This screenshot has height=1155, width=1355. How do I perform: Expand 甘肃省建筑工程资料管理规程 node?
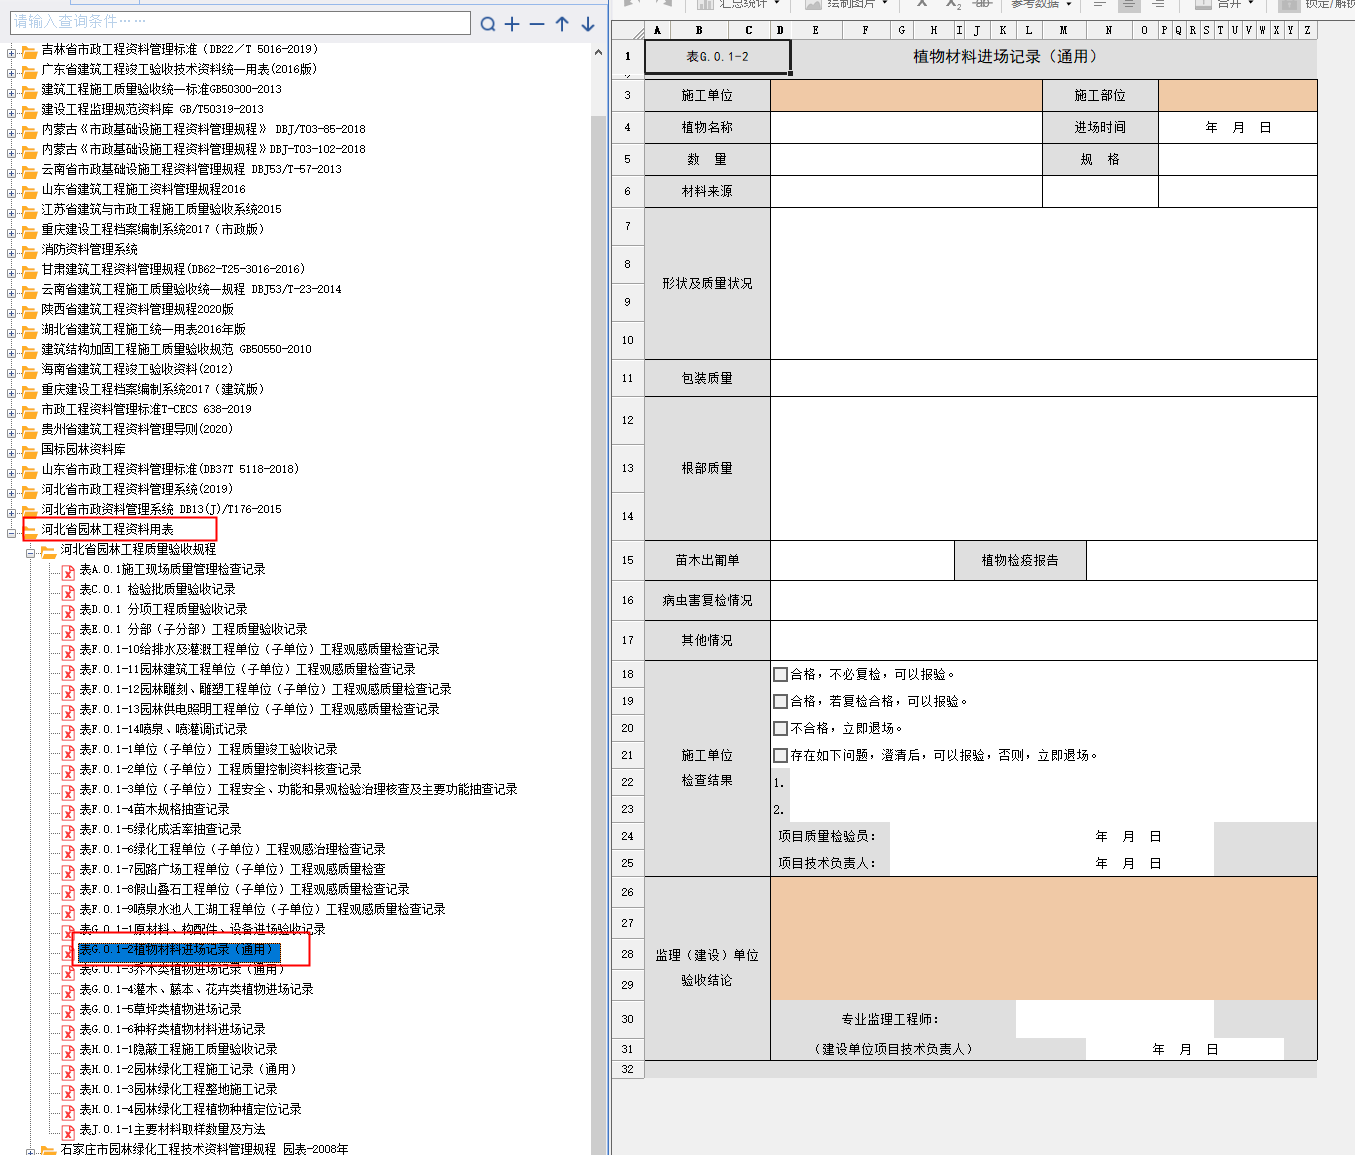pos(12,272)
